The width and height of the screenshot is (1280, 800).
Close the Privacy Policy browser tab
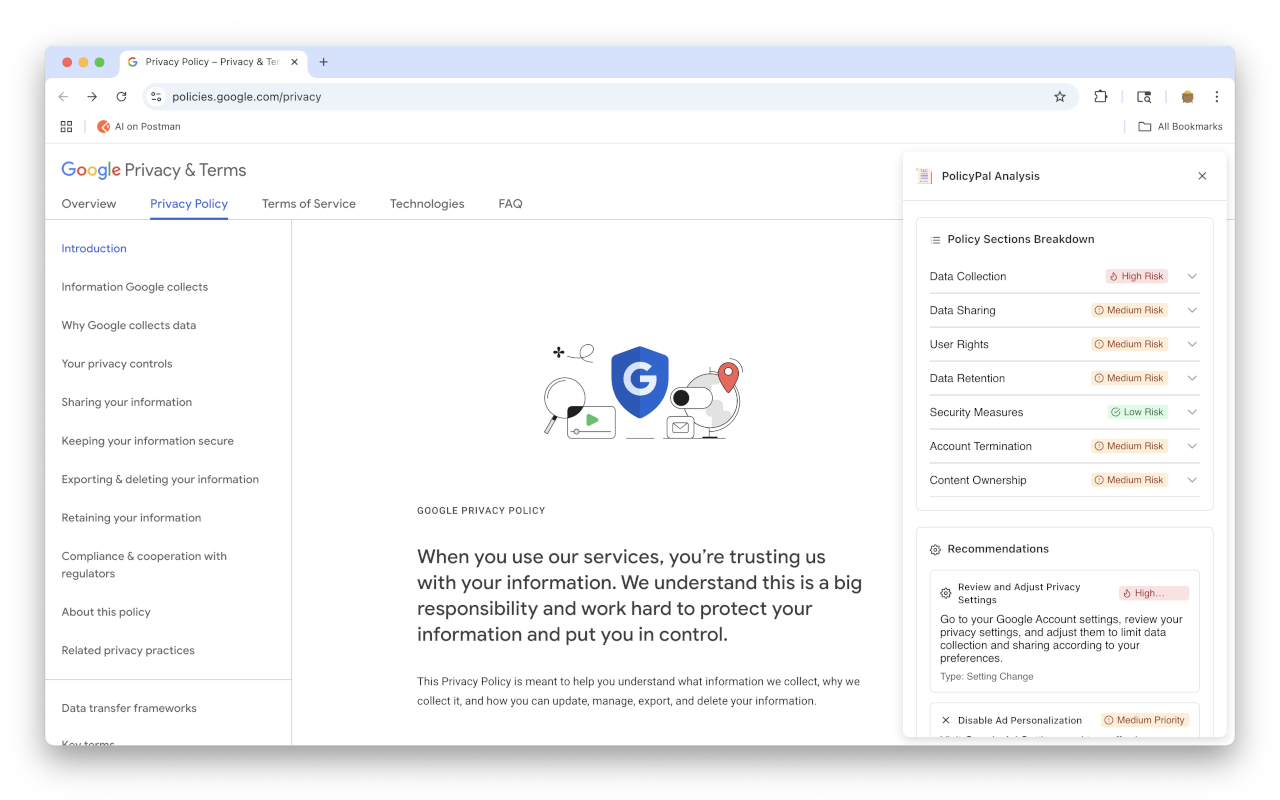(x=294, y=62)
